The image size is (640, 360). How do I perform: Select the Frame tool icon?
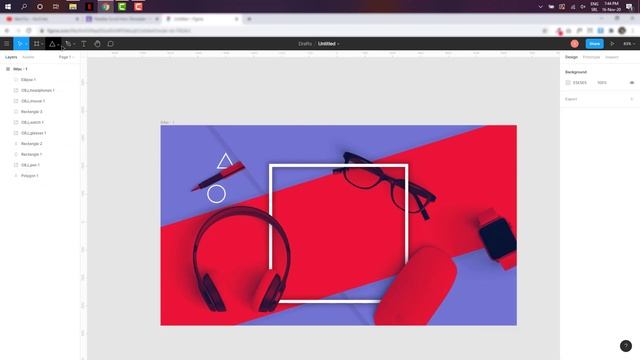tap(37, 44)
